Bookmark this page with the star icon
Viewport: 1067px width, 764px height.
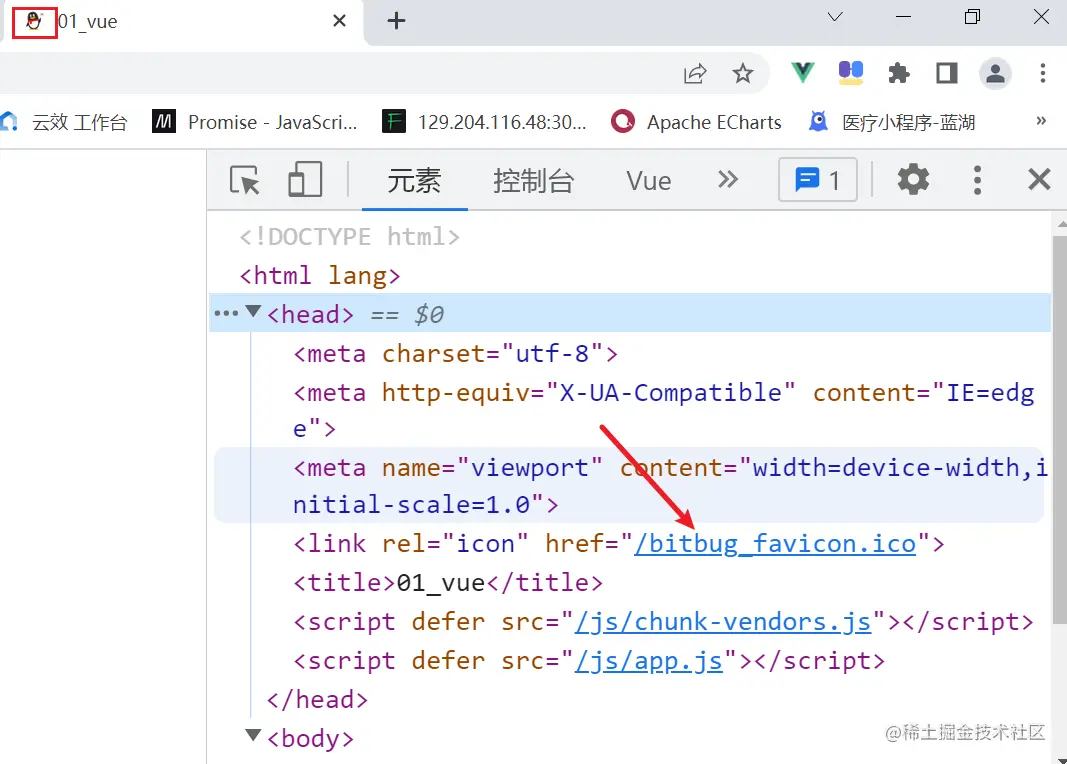tap(742, 73)
